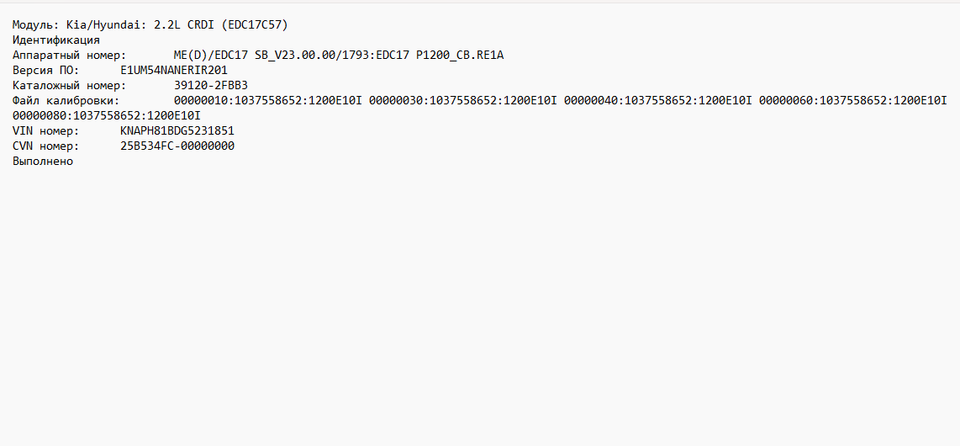Click the "Идентификация" heading line
960x446 pixels.
(x=55, y=39)
